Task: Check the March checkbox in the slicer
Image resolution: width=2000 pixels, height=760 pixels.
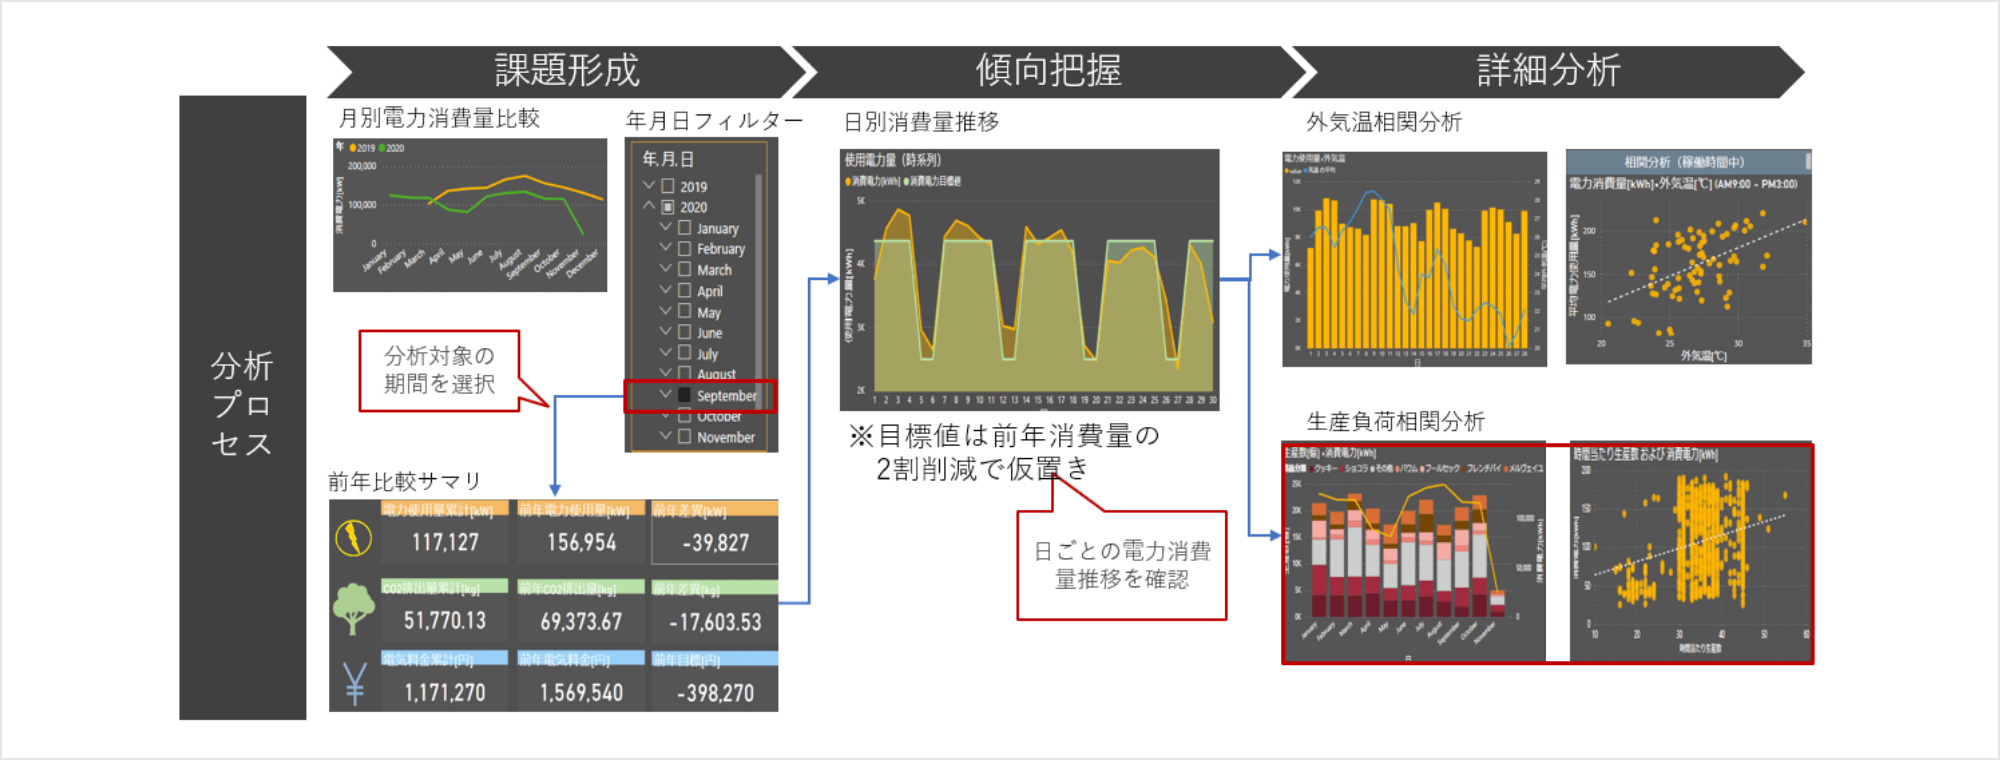Action: point(684,269)
